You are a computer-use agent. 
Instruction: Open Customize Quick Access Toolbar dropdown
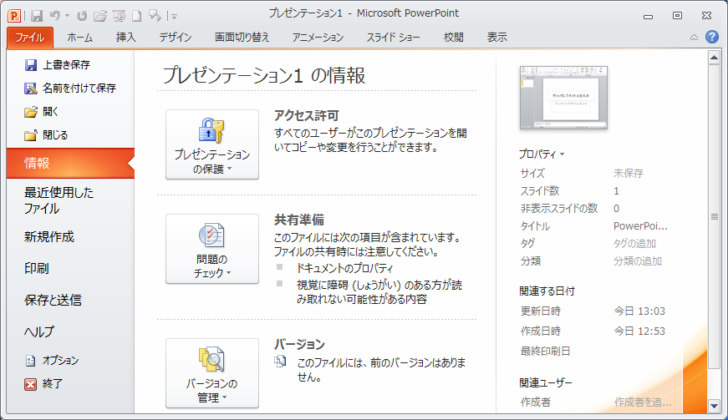coord(175,17)
